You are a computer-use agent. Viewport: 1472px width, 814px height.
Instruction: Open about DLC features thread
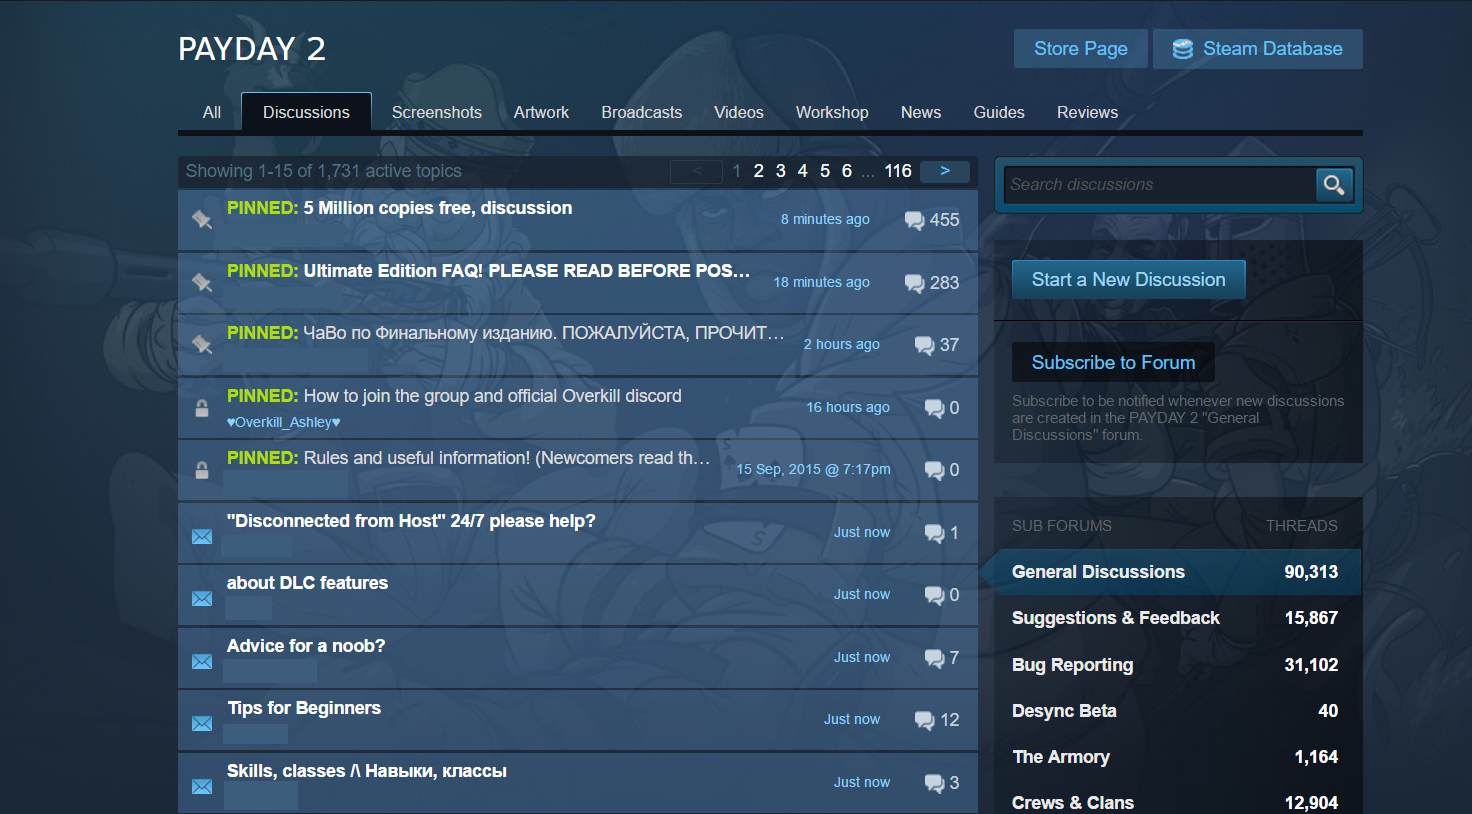307,583
